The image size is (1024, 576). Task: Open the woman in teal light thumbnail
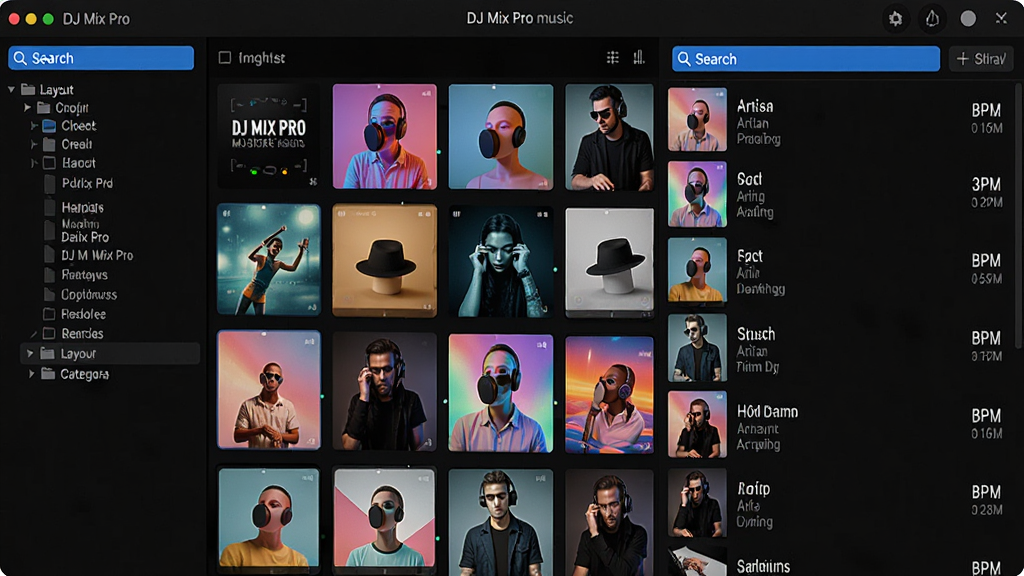pos(501,263)
